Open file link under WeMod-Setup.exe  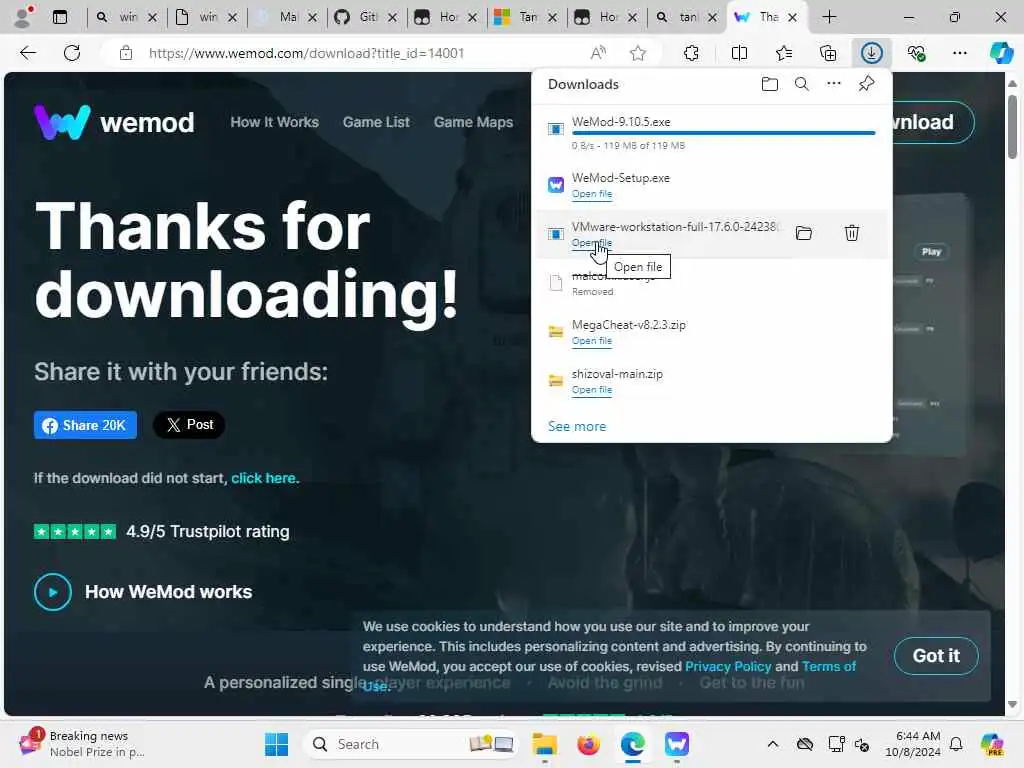pyautogui.click(x=592, y=194)
